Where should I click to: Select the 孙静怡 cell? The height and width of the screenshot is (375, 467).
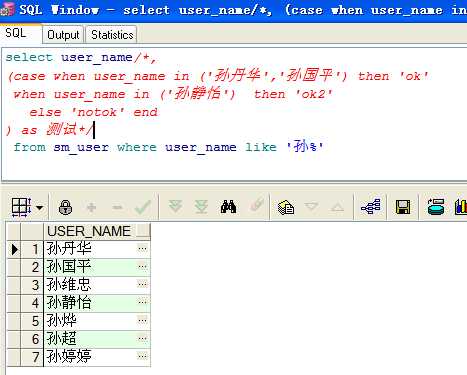pos(90,303)
